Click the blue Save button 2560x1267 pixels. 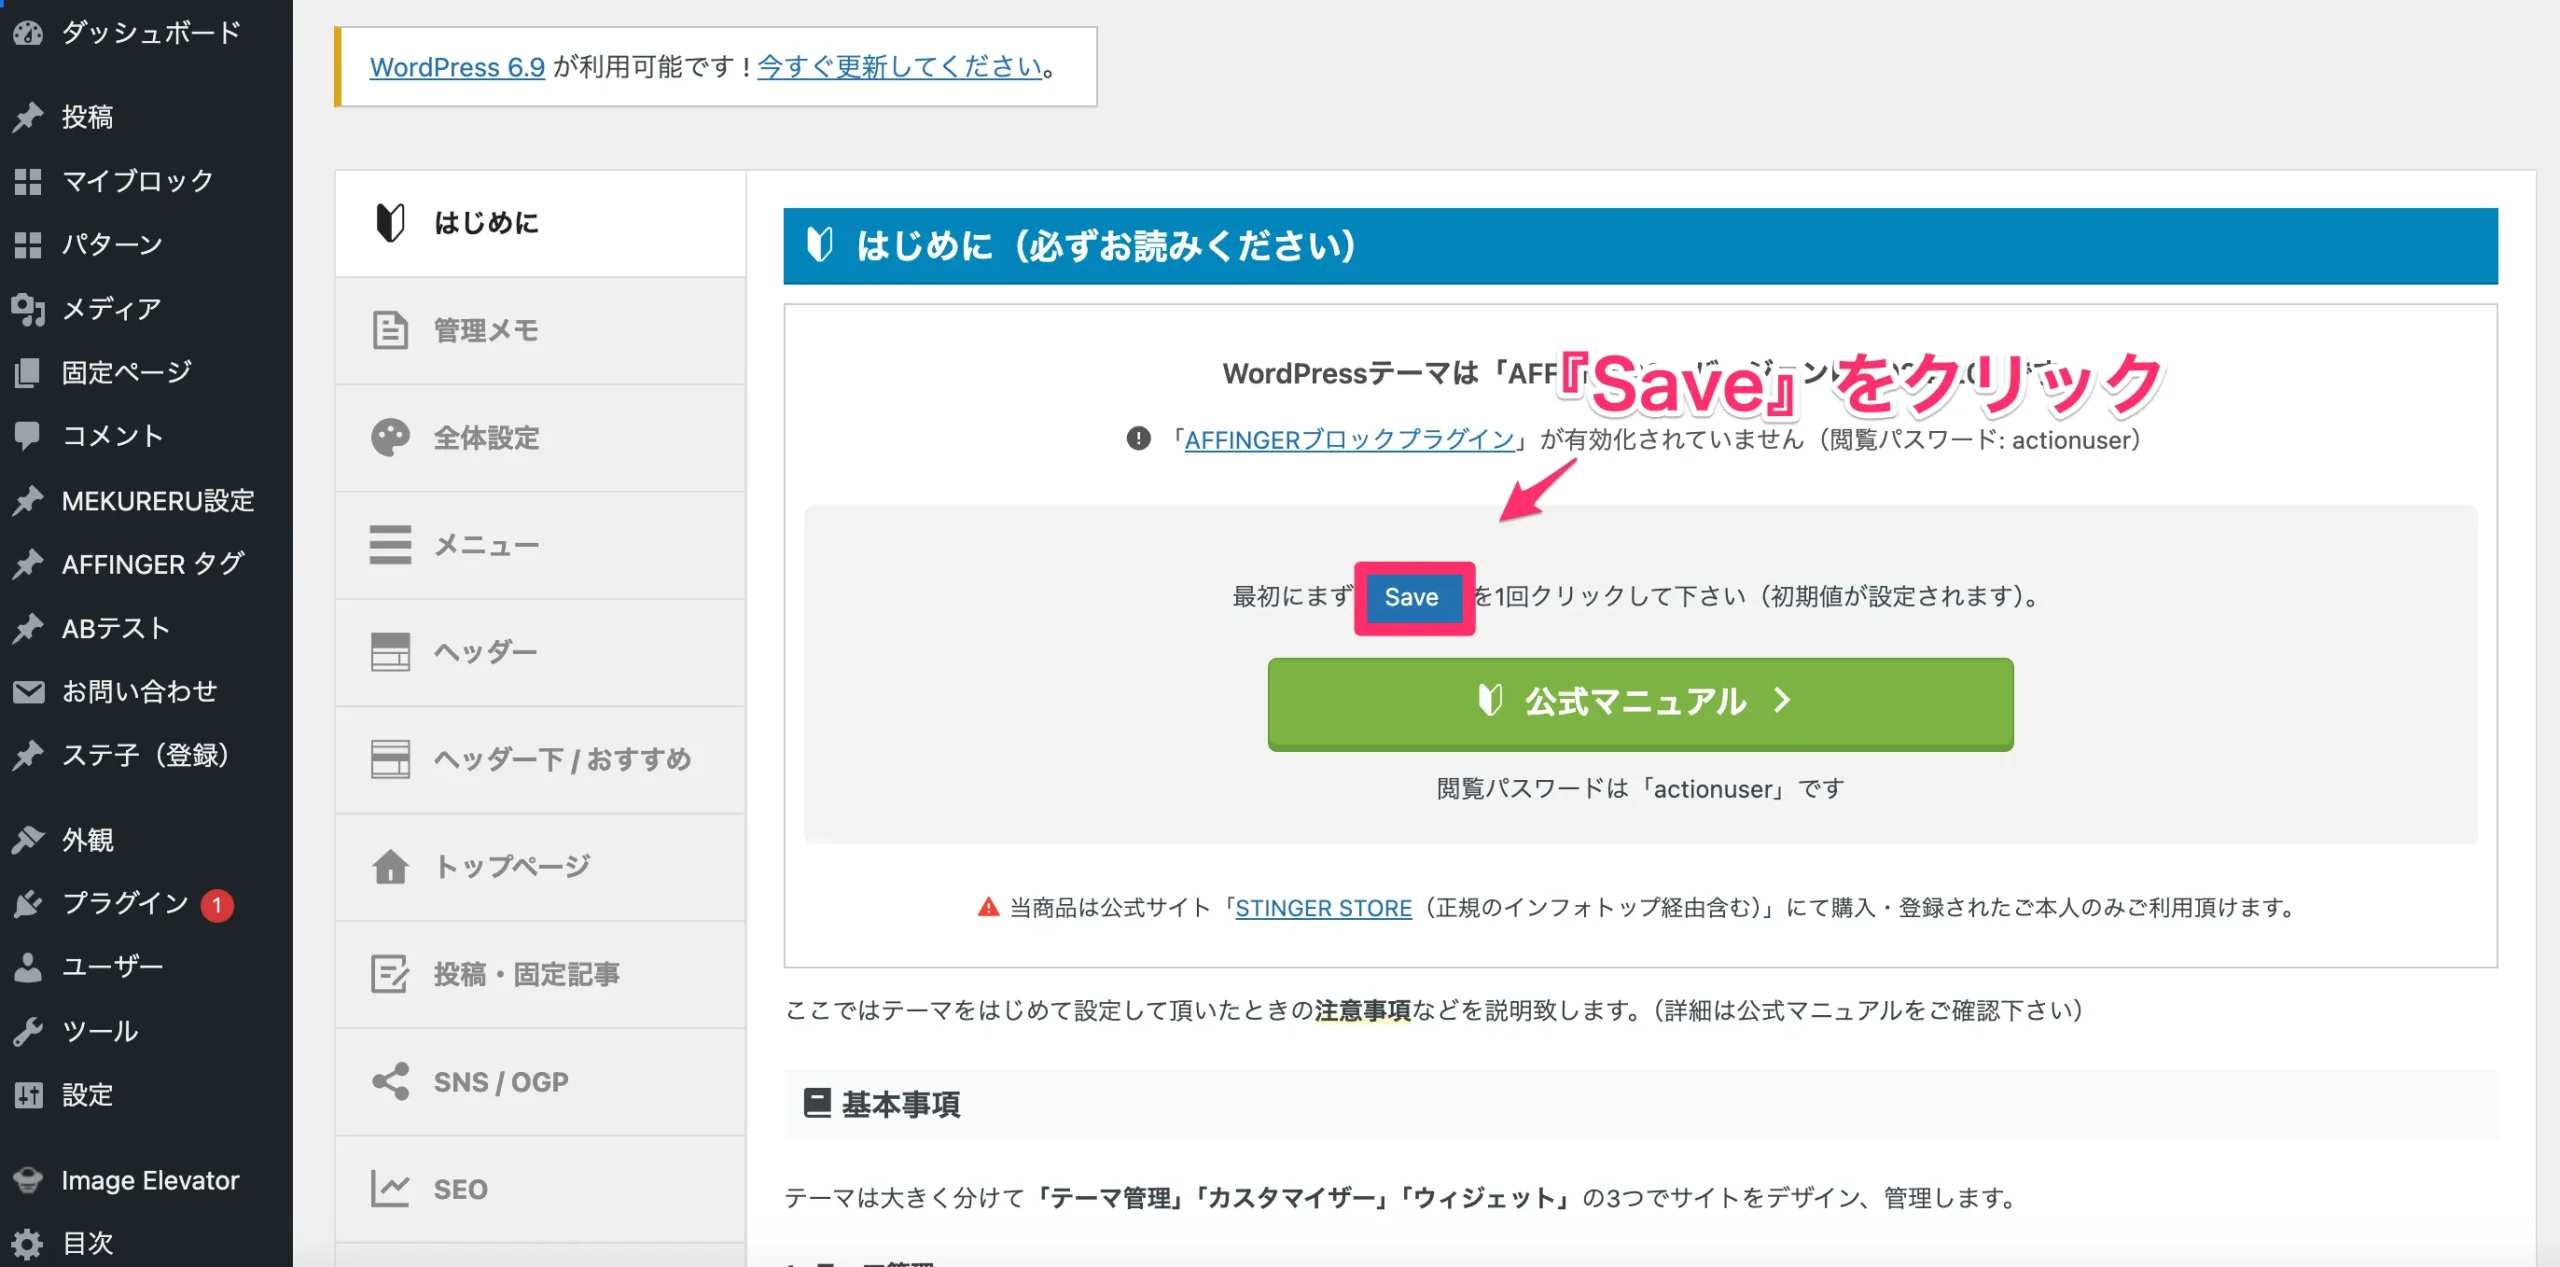1411,597
